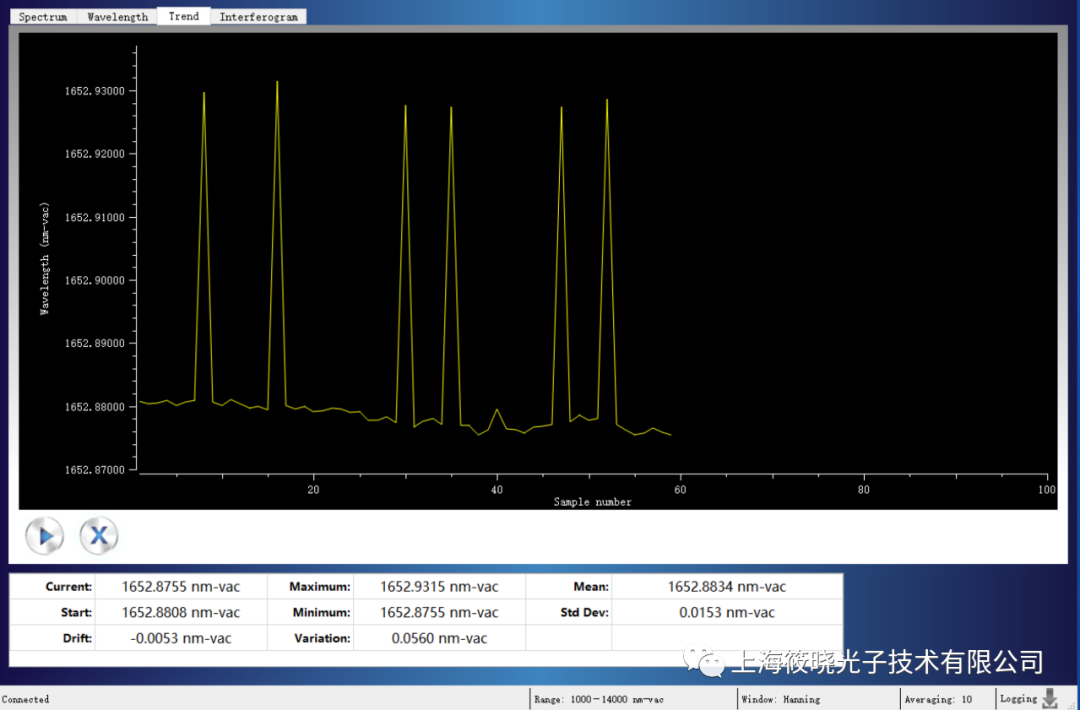Click the Connected status indicator

tap(26, 699)
